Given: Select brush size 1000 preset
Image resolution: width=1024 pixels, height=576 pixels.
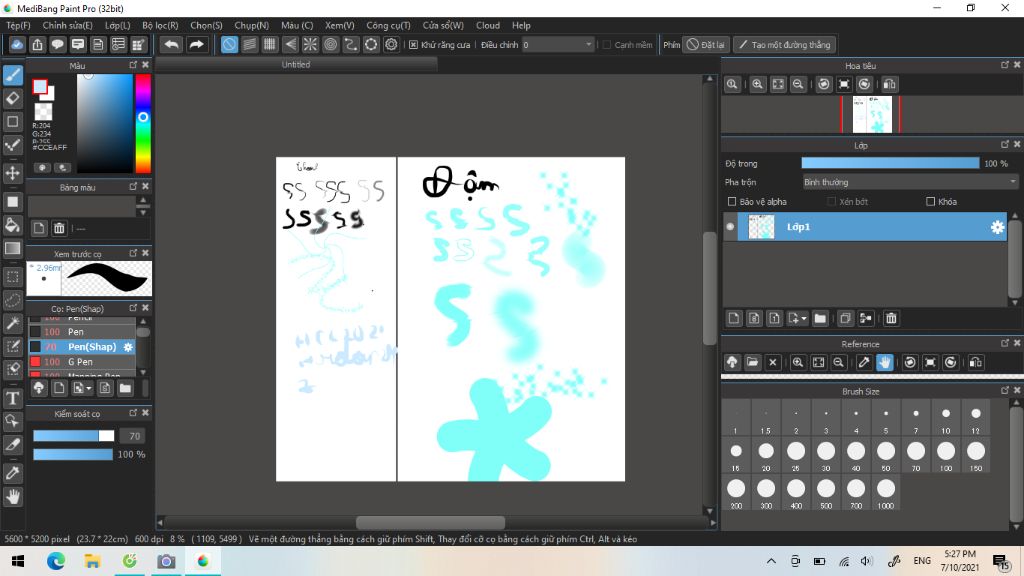Looking at the screenshot, I should [x=886, y=492].
